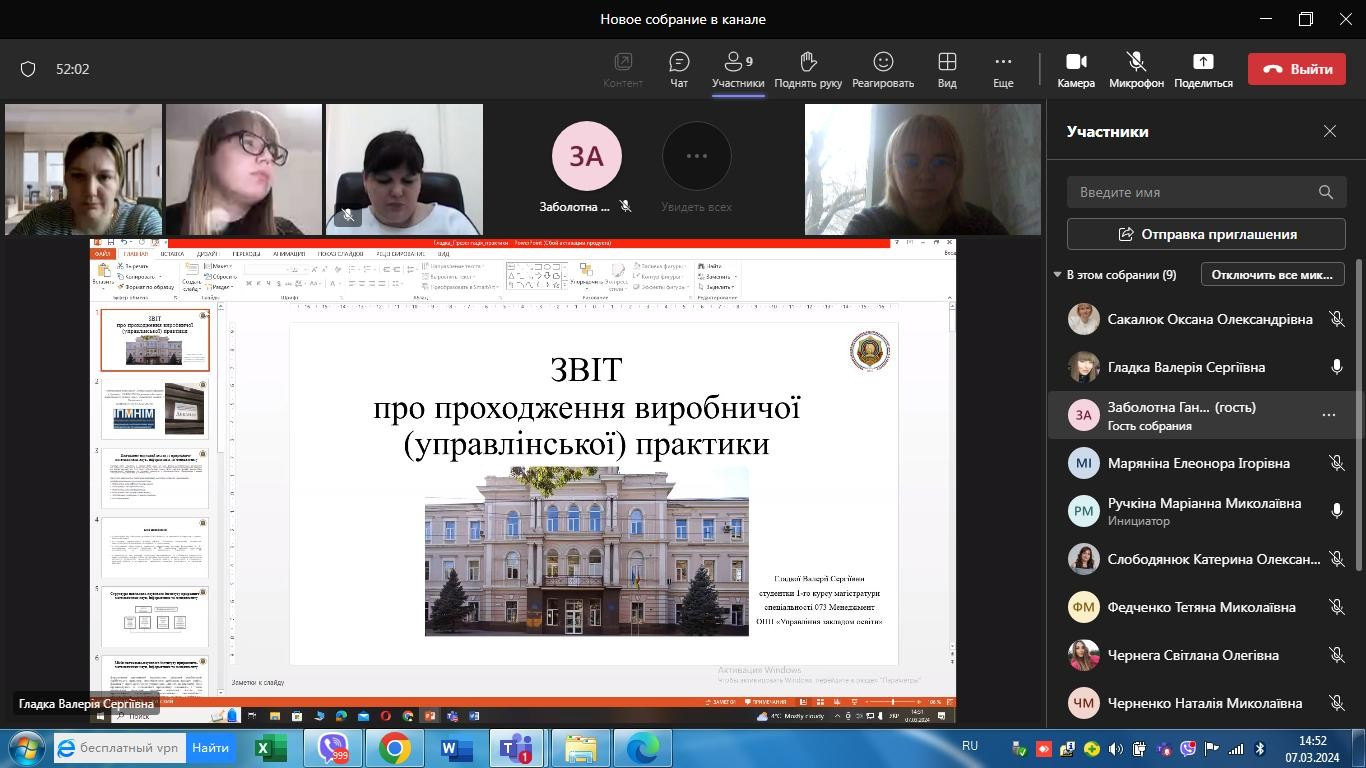This screenshot has width=1366, height=768.
Task: Collapse the 'В этом собрании' list
Action: pos(1057,275)
